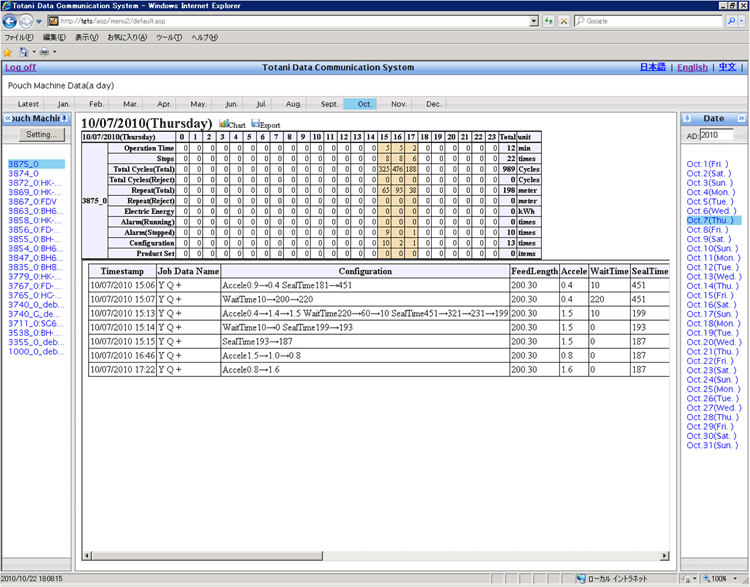Switch language to 日本語
The height and width of the screenshot is (587, 750).
click(653, 67)
